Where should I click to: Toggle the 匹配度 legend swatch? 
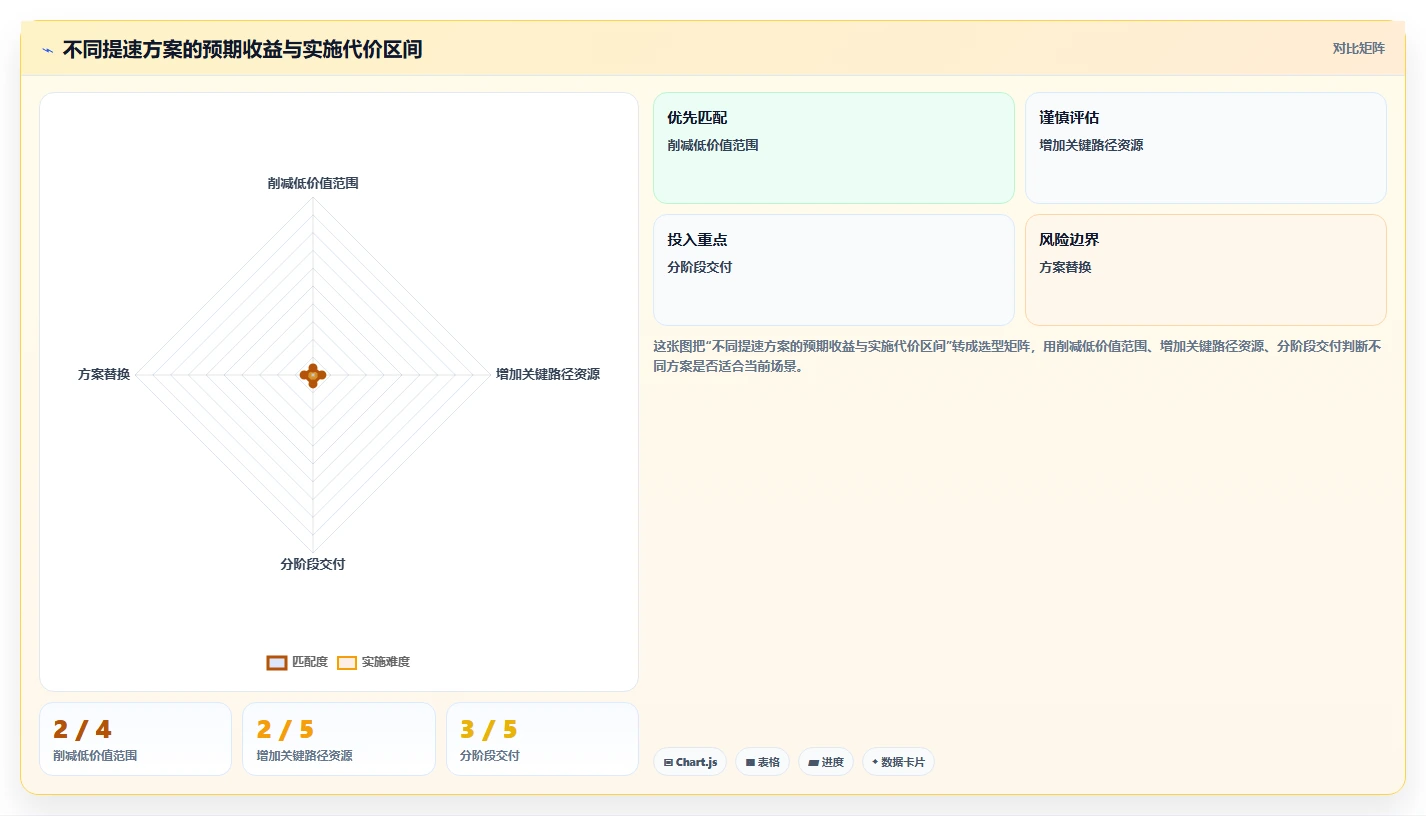[277, 662]
